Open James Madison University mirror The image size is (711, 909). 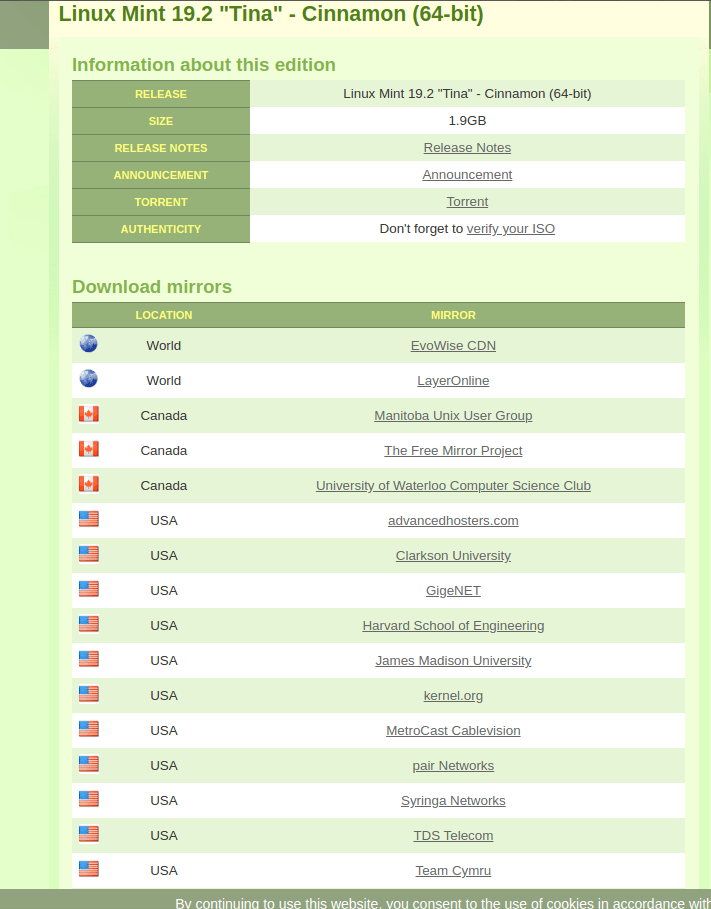453,661
